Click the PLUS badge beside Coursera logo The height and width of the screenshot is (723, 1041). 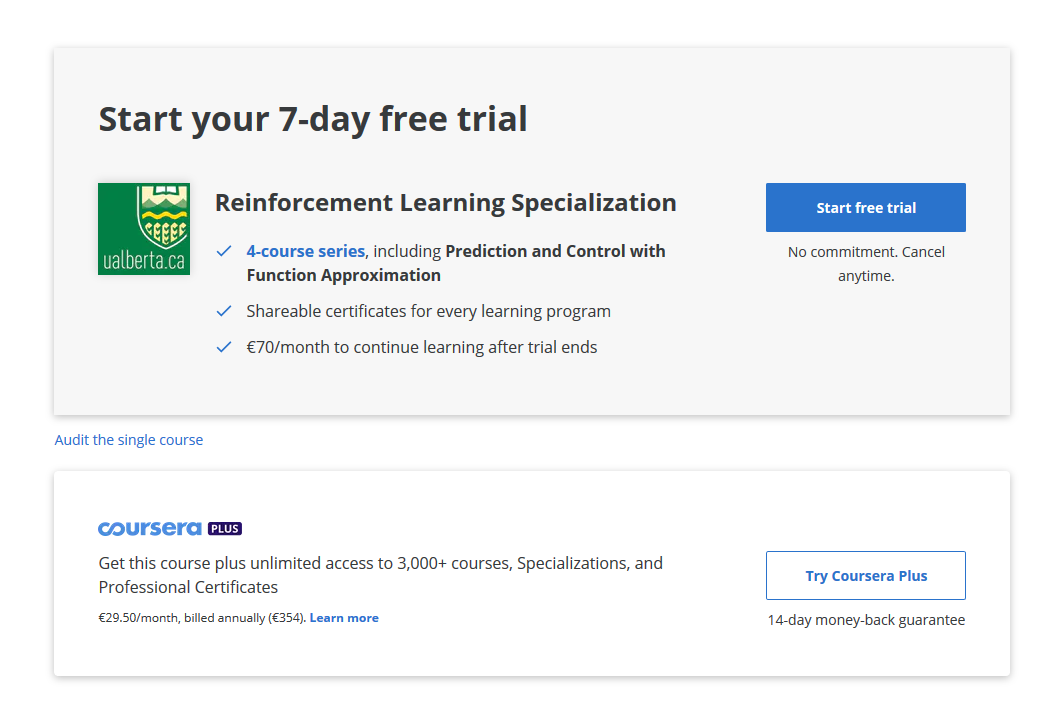point(225,528)
